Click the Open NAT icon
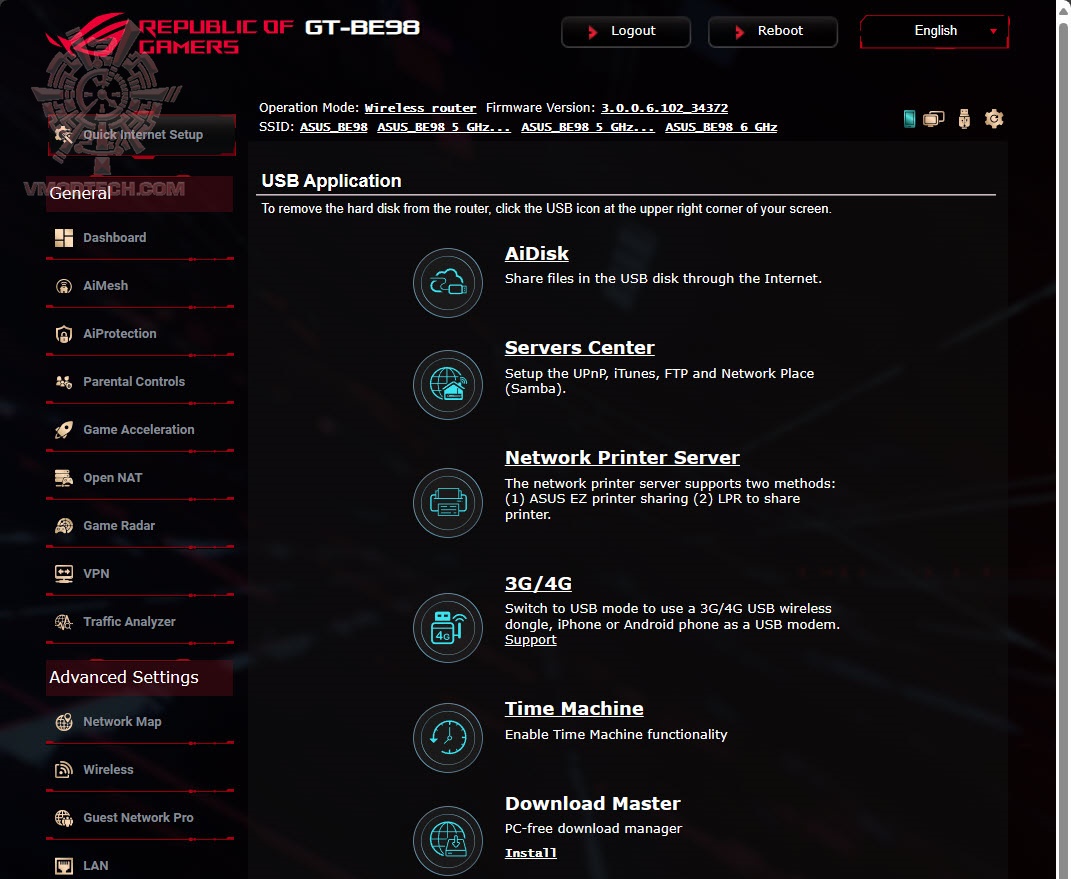1071x879 pixels. tap(64, 478)
